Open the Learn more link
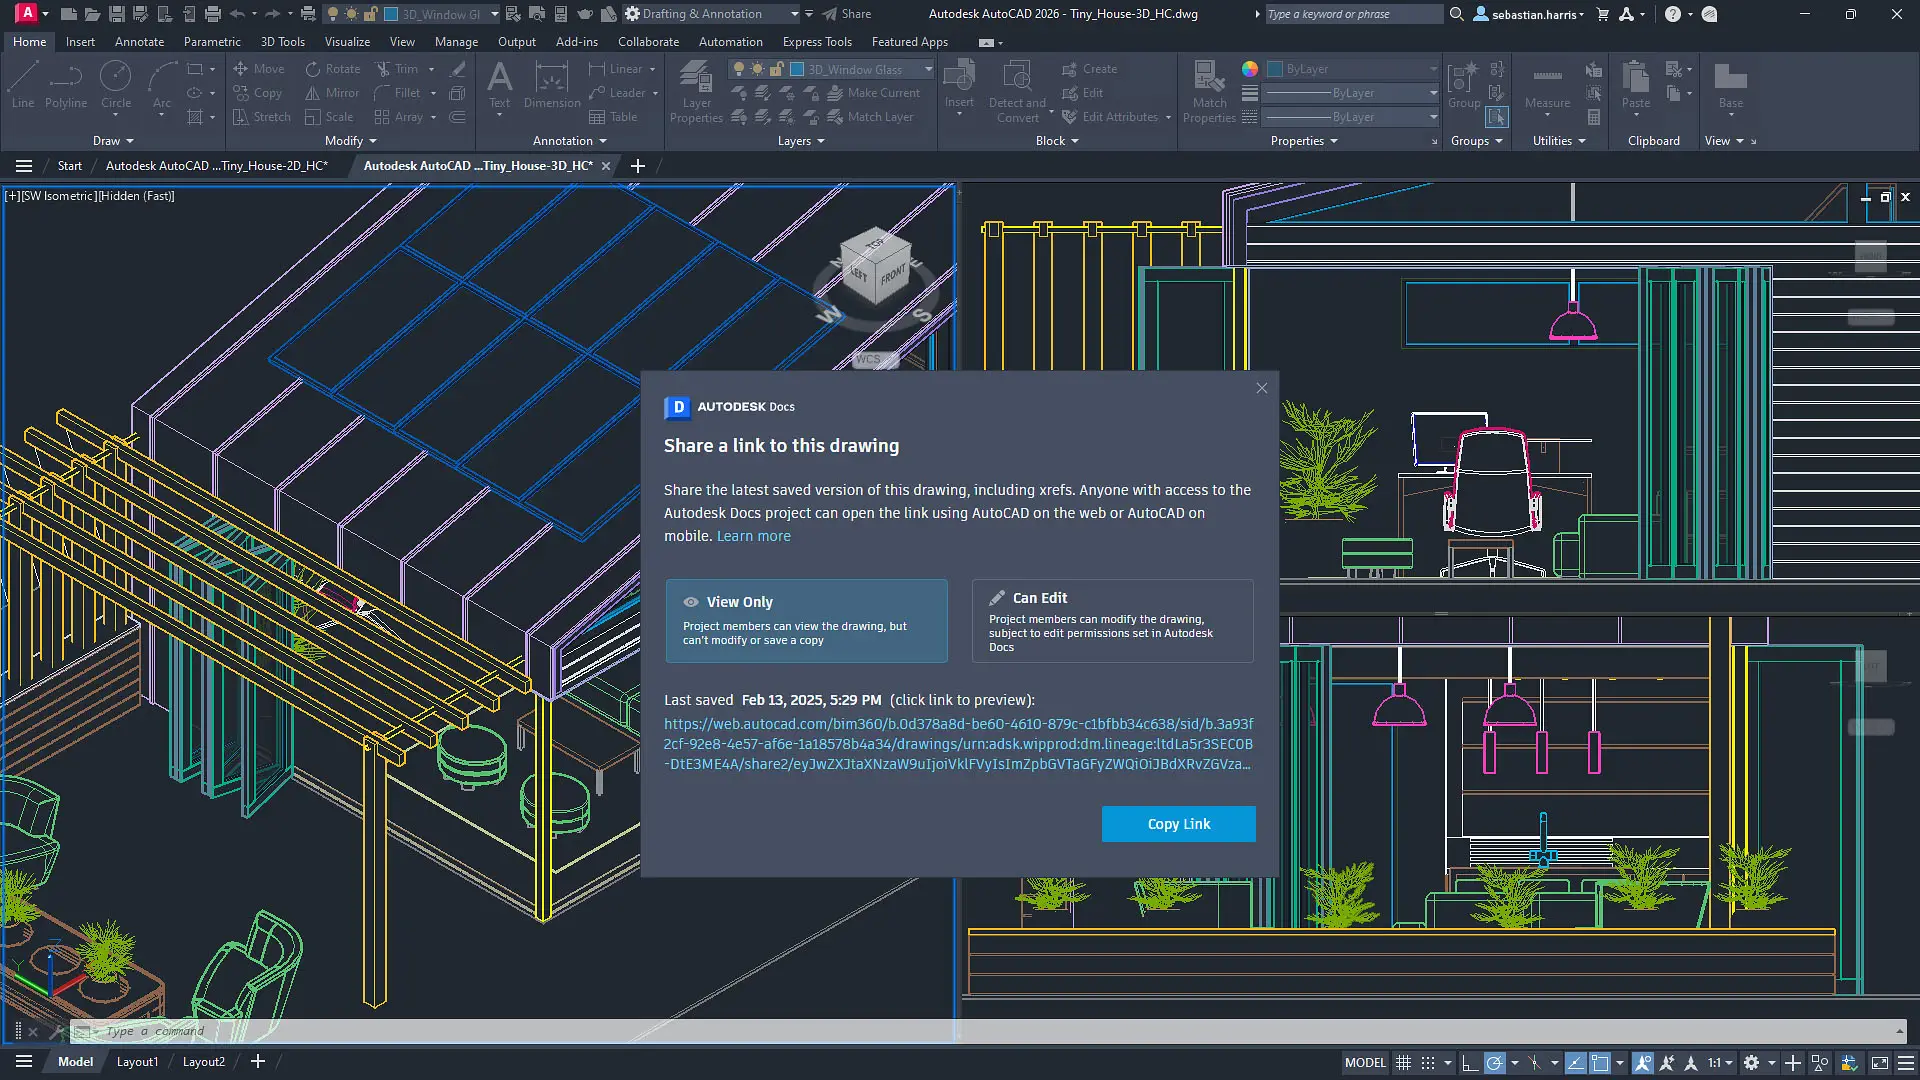Image resolution: width=1920 pixels, height=1080 pixels. (x=753, y=536)
